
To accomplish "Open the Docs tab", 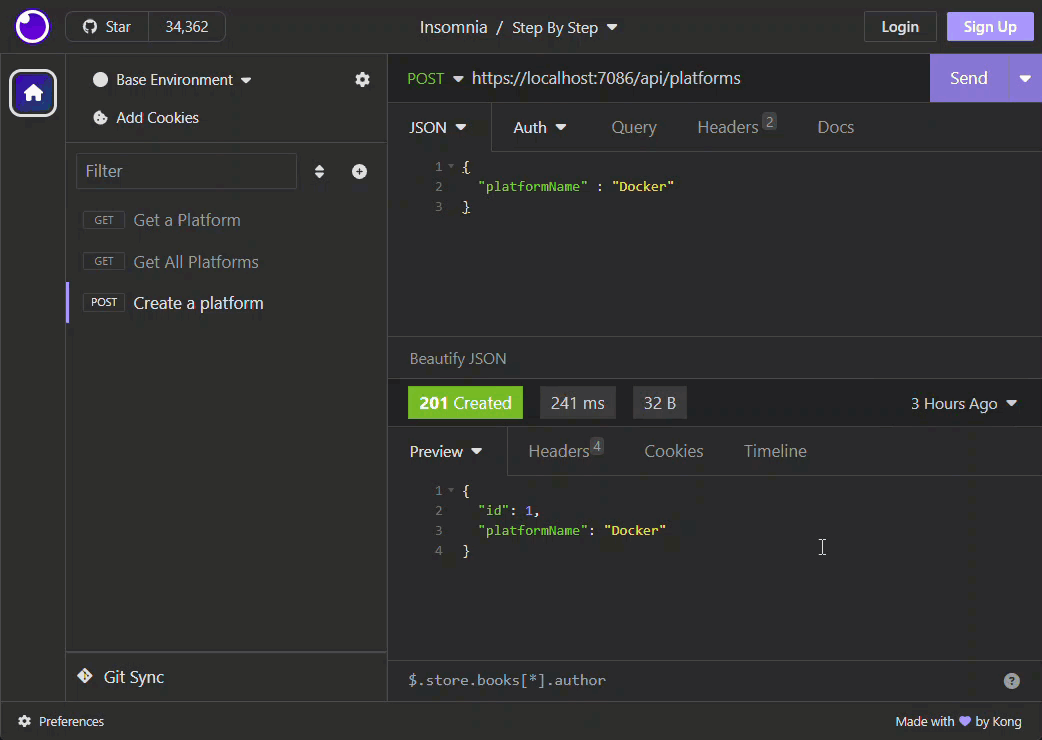I will tap(835, 128).
